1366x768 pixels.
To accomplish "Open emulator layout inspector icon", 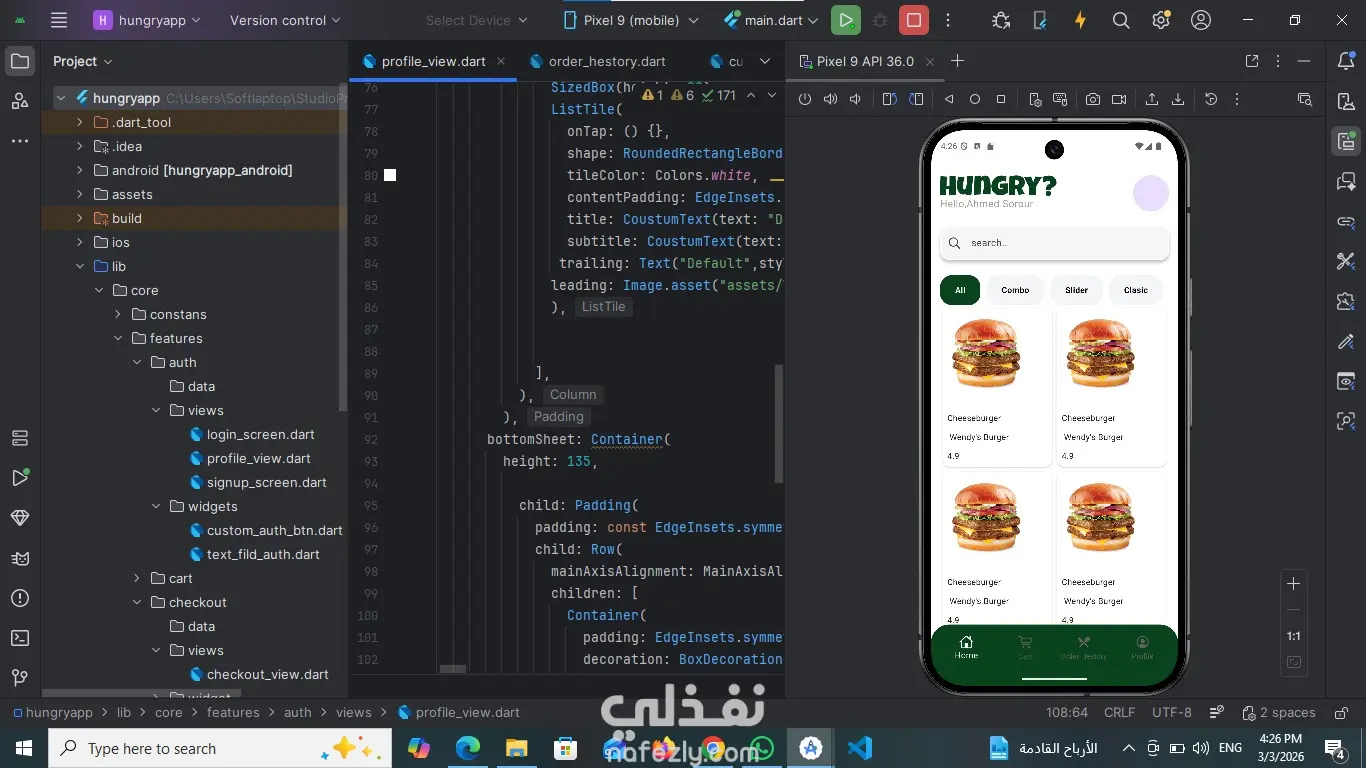I will 1304,99.
